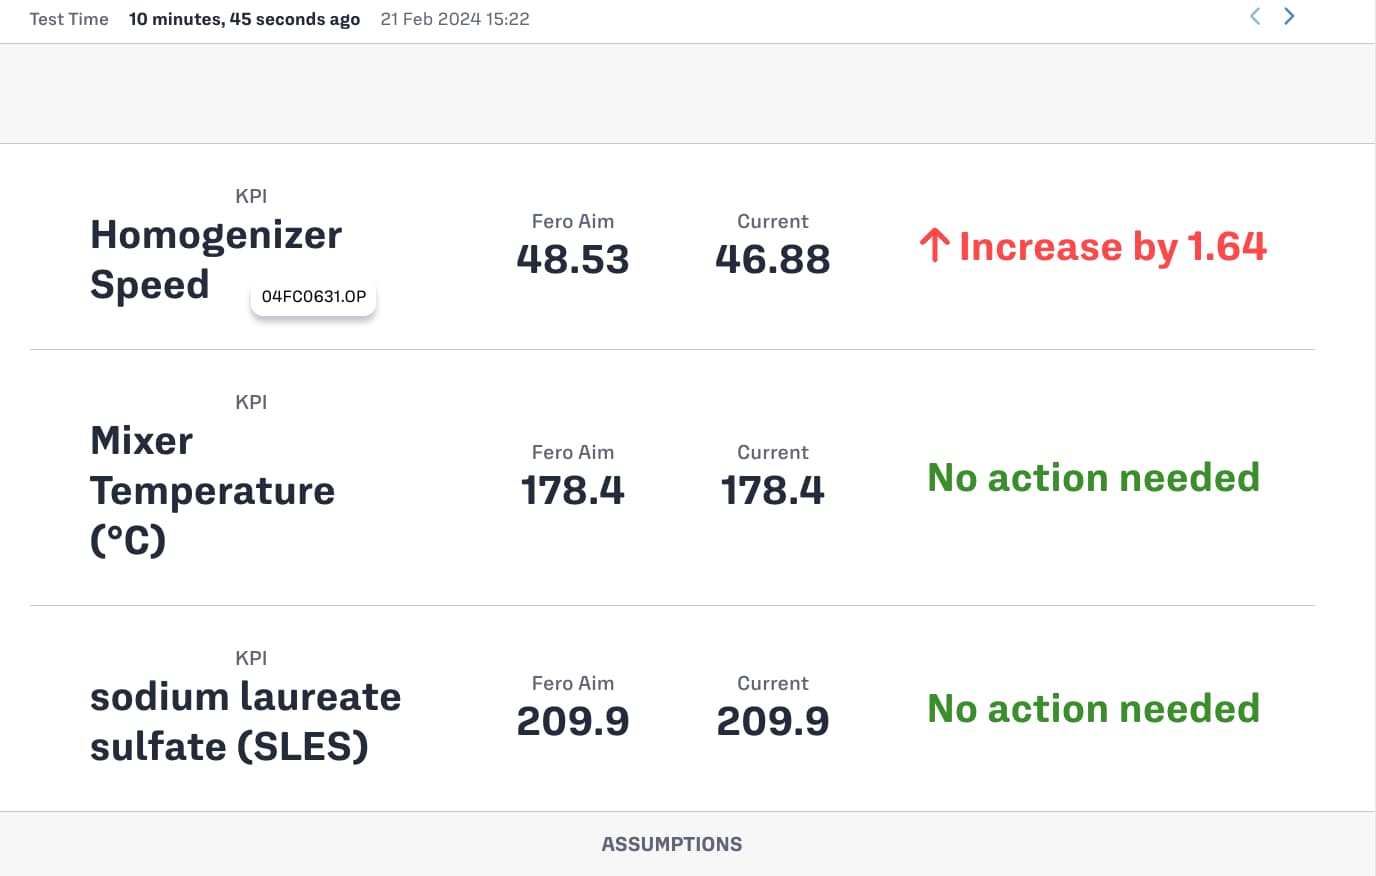Click the Increase by 1.64 recommendation

pyautogui.click(x=1093, y=246)
